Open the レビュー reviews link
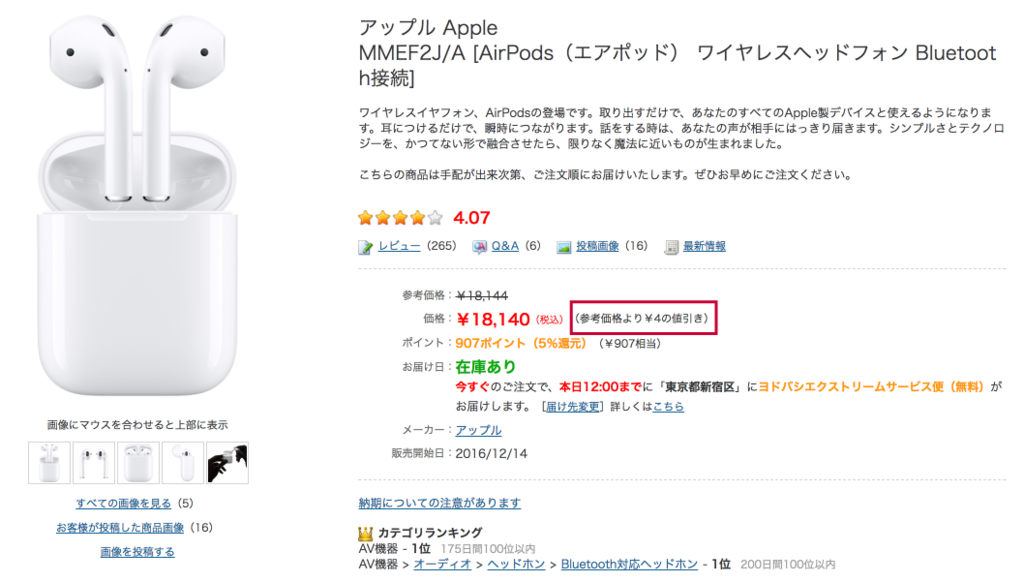 [399, 247]
